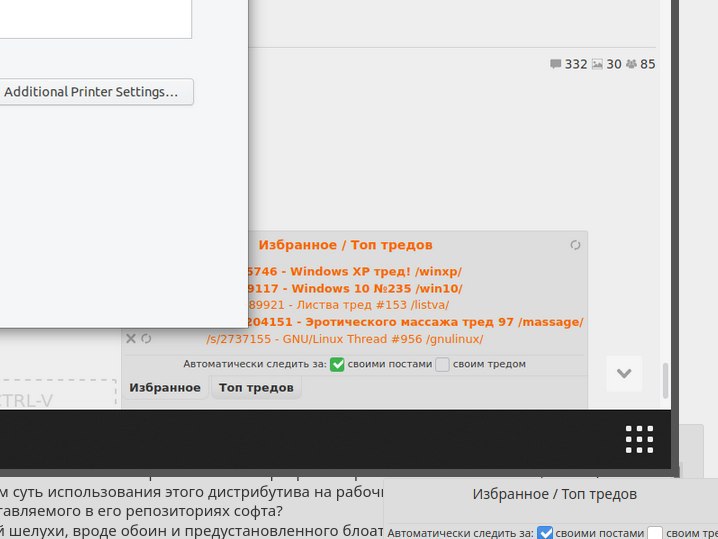
Task: Switch to Избранное tab
Action: [165, 387]
